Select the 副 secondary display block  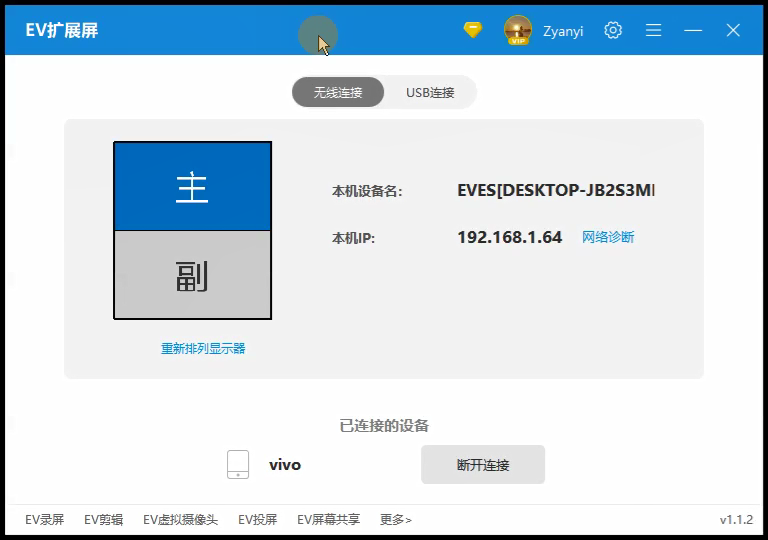tap(192, 275)
